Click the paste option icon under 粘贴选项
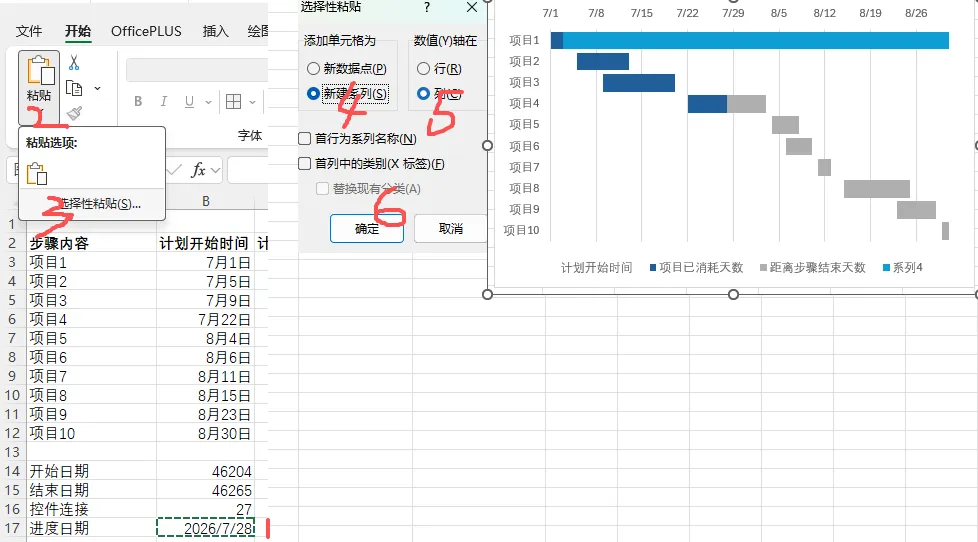 pyautogui.click(x=37, y=173)
